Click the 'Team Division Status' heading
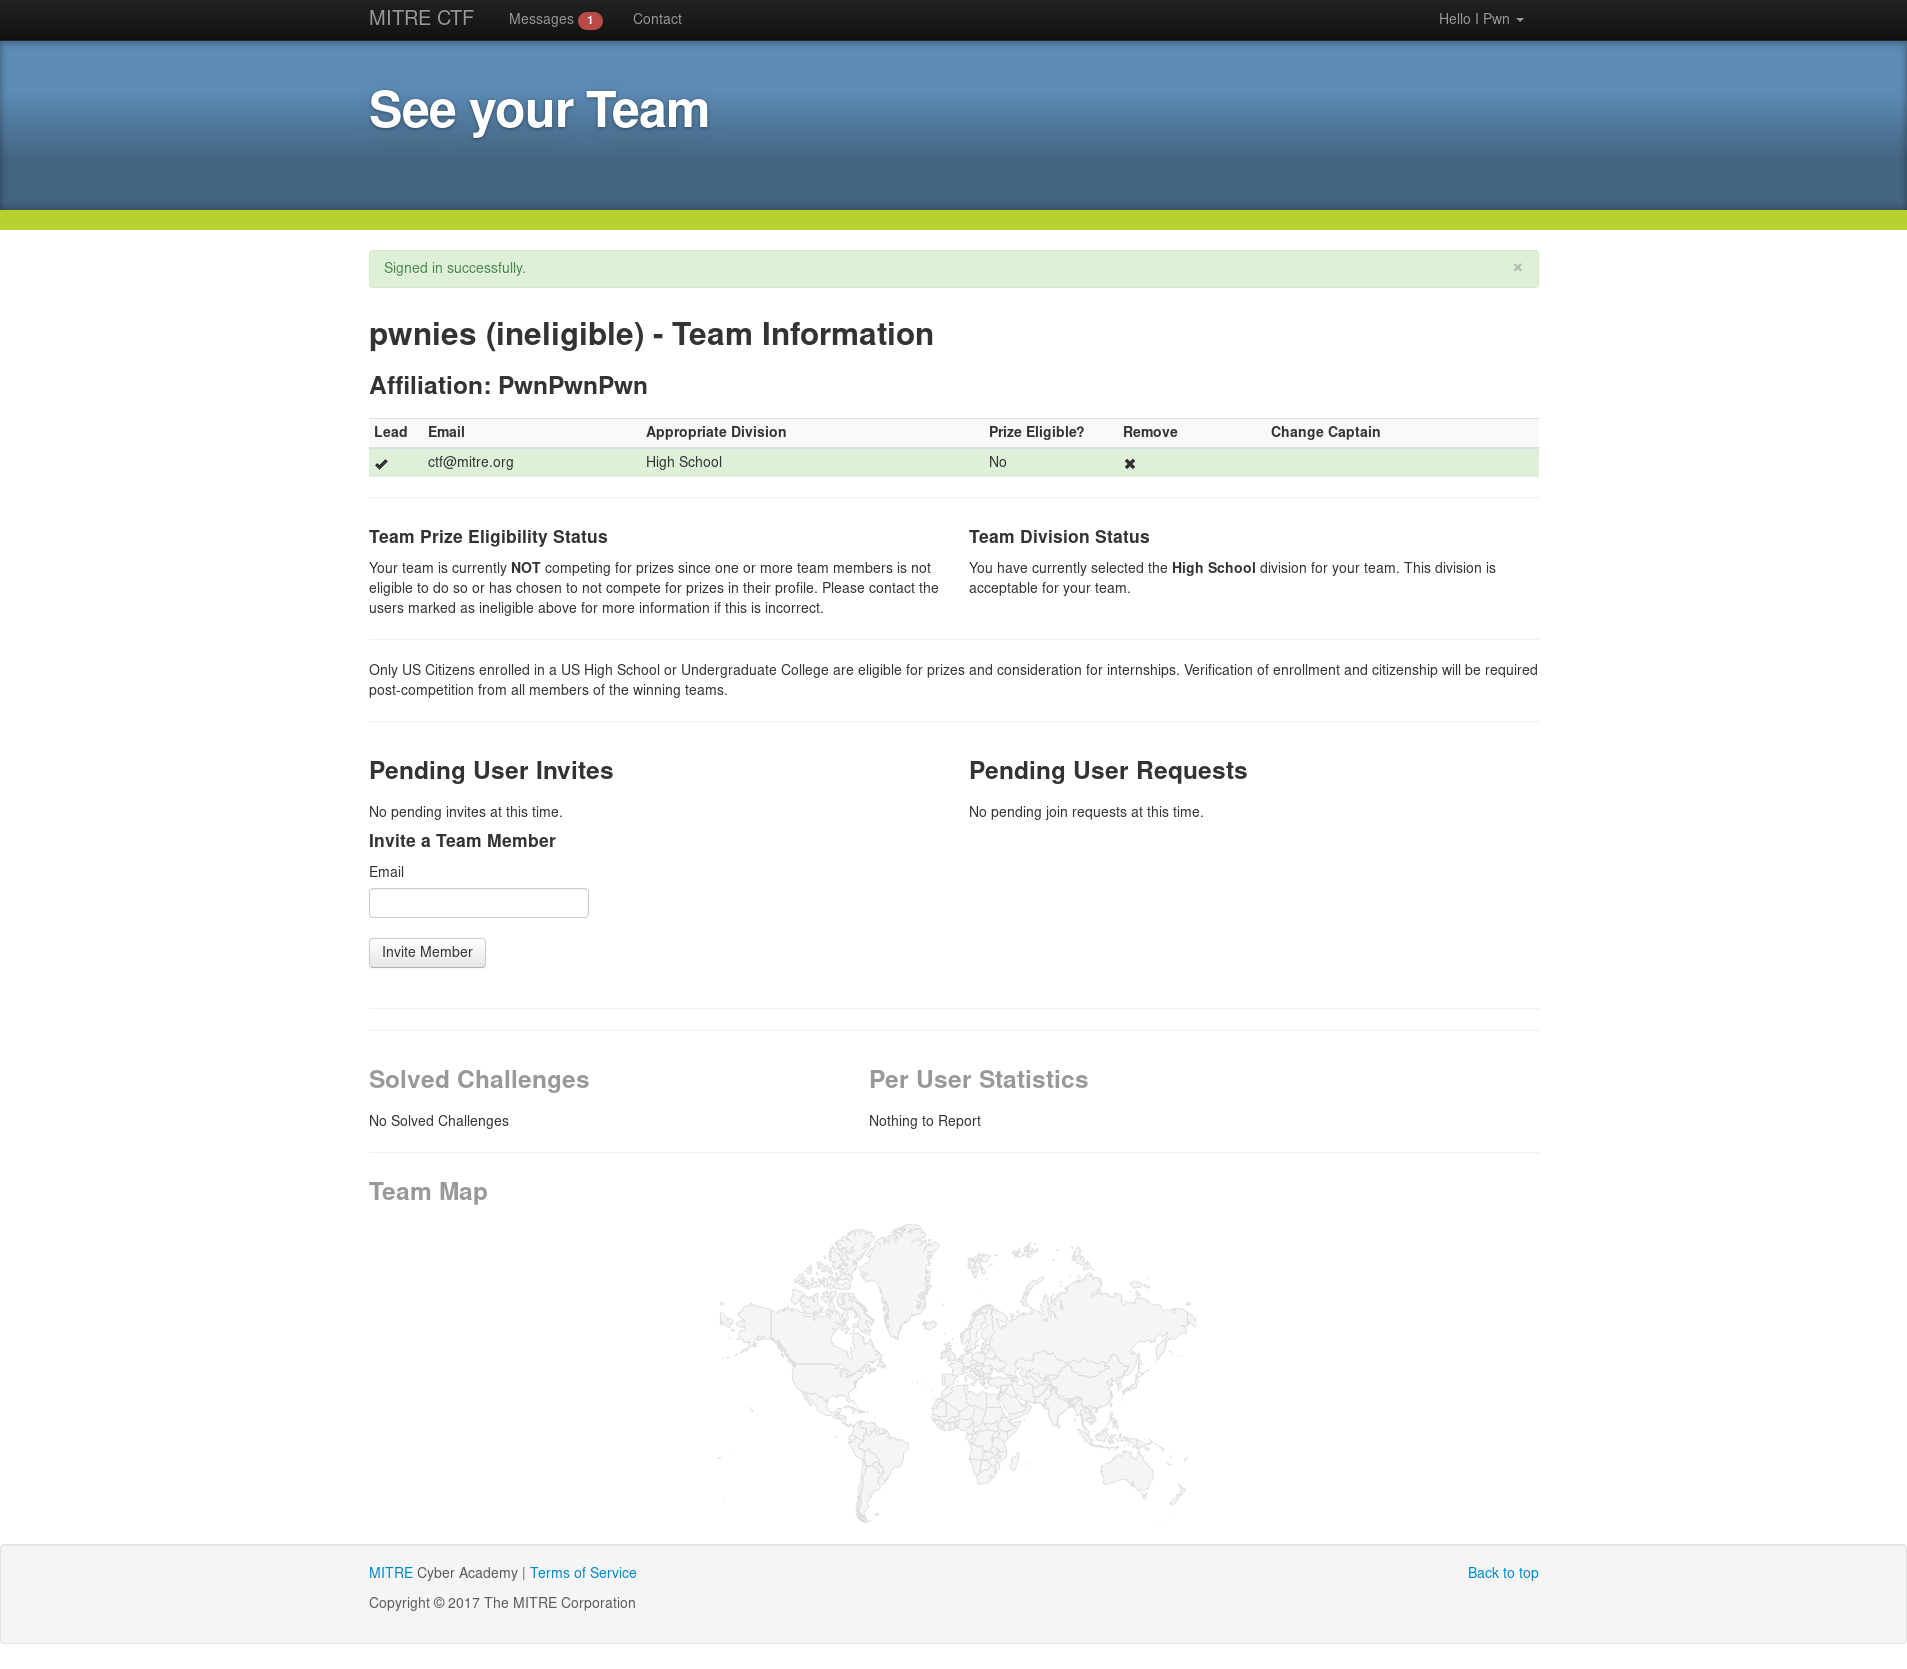Viewport: 1907px width, 1669px height. pyautogui.click(x=1059, y=537)
